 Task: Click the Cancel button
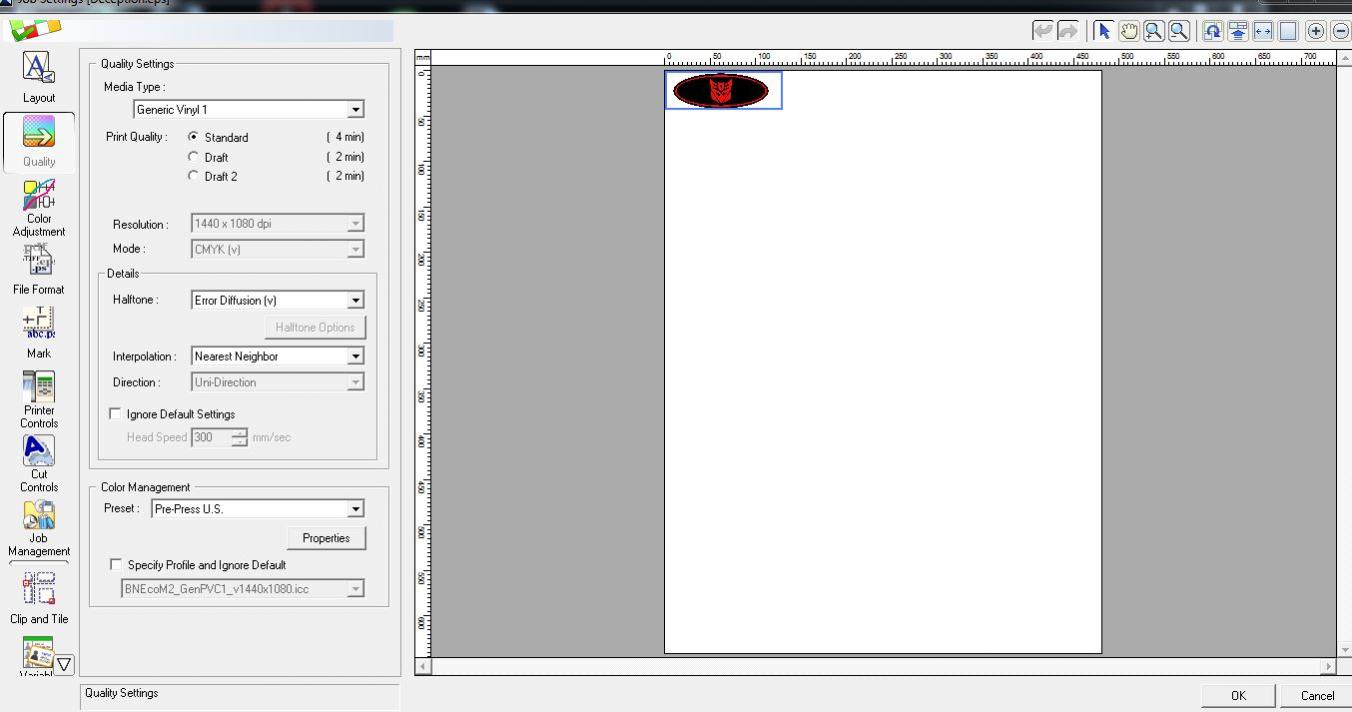[1317, 695]
